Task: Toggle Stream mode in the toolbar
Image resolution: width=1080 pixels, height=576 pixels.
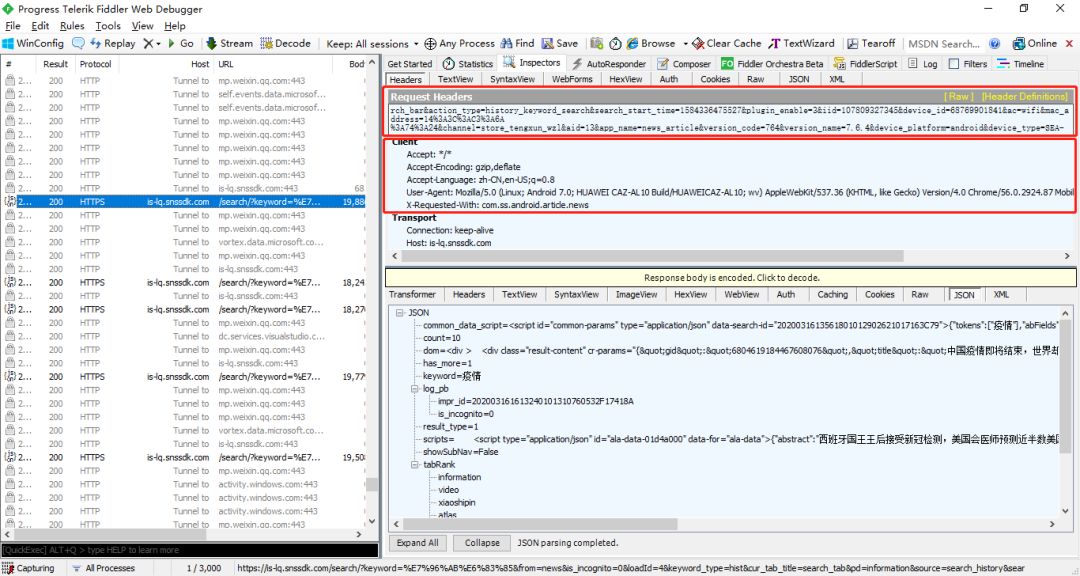Action: [x=229, y=43]
